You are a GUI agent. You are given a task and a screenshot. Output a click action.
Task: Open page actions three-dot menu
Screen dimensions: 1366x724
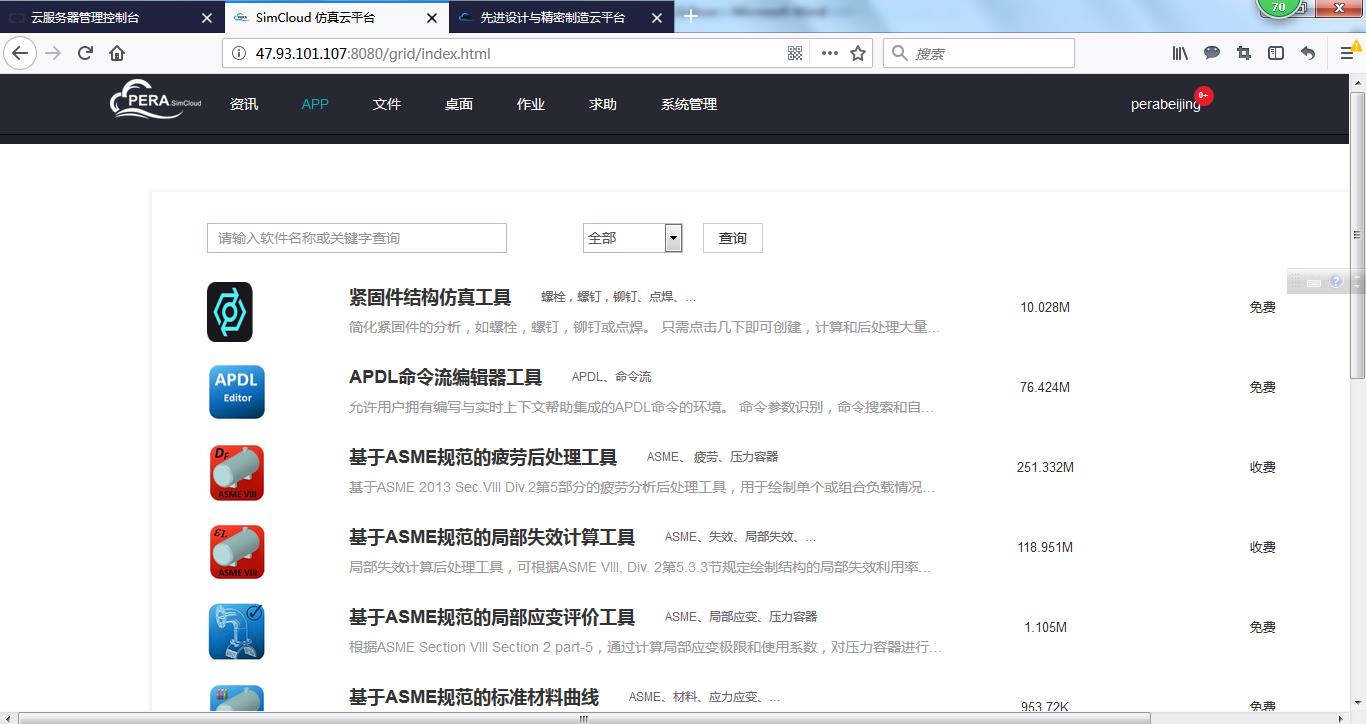coord(829,53)
